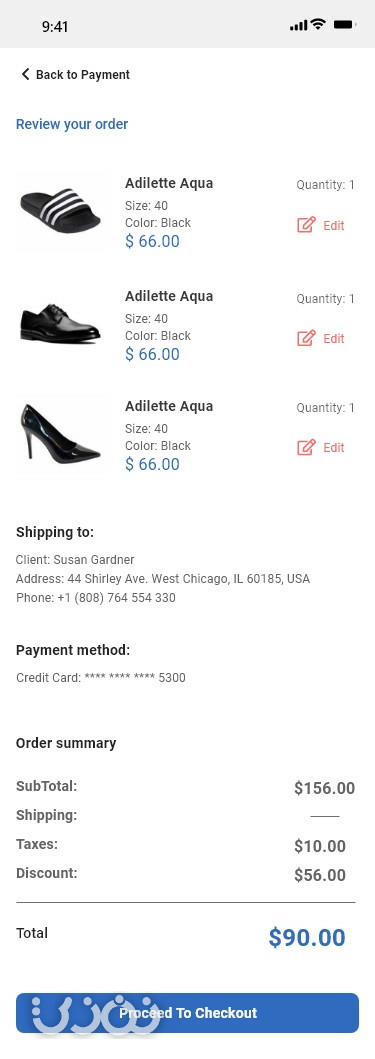Open the black oxford shoe thumbnail

click(x=60, y=324)
